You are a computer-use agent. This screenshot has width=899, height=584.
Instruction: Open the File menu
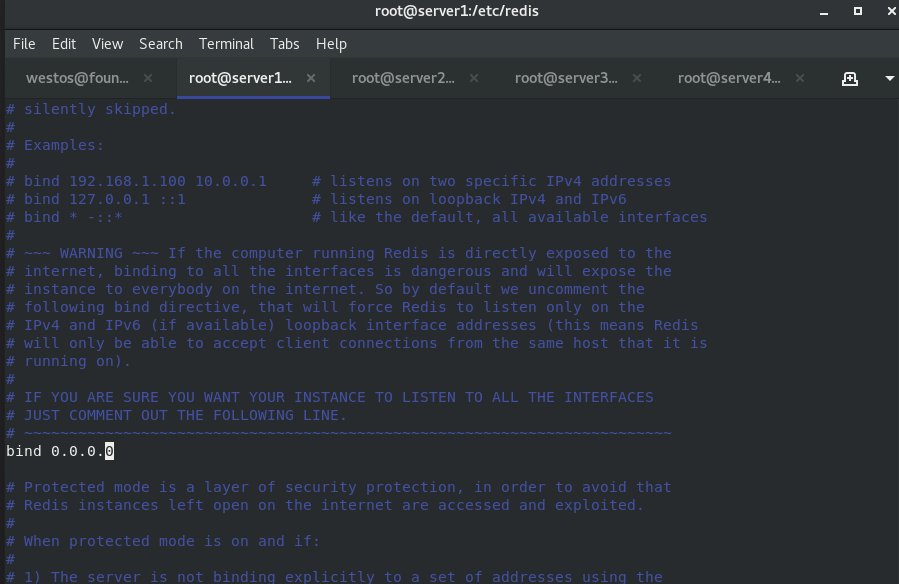24,44
